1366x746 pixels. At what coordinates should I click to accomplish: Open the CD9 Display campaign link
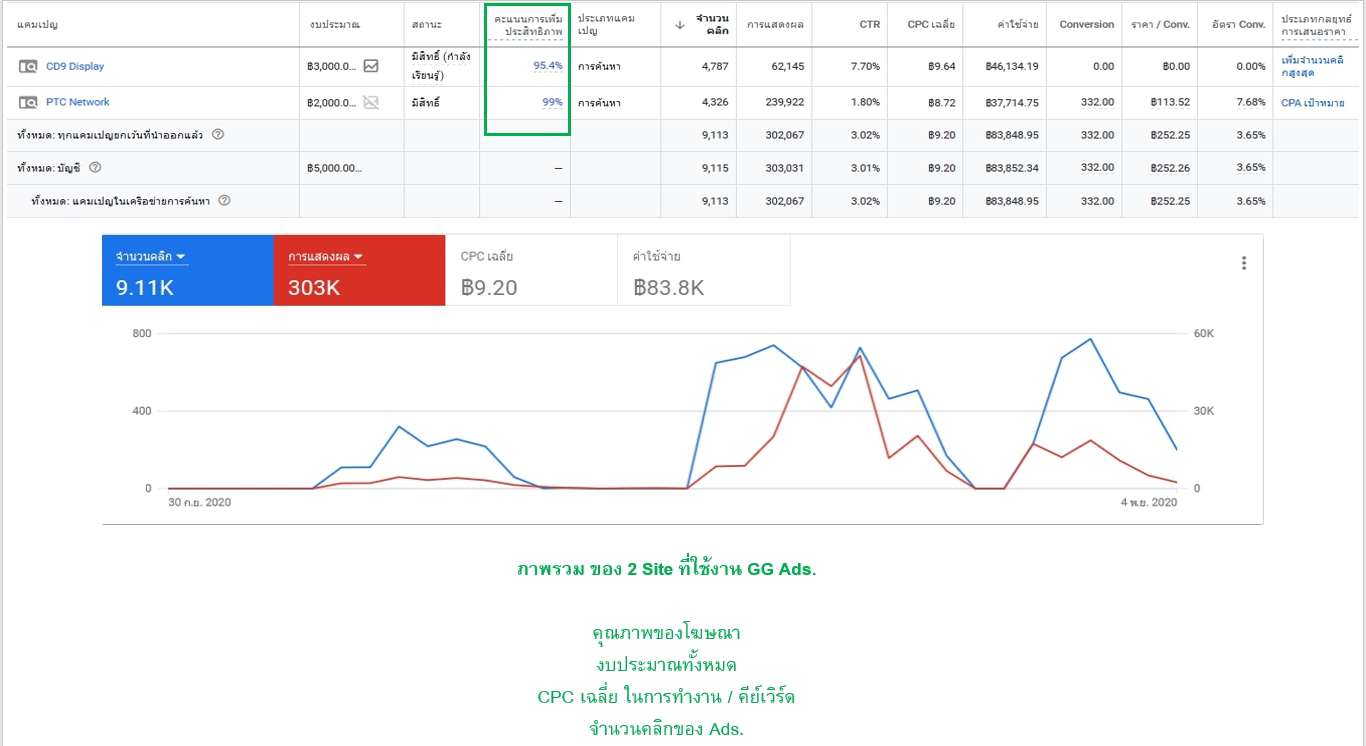(x=75, y=67)
